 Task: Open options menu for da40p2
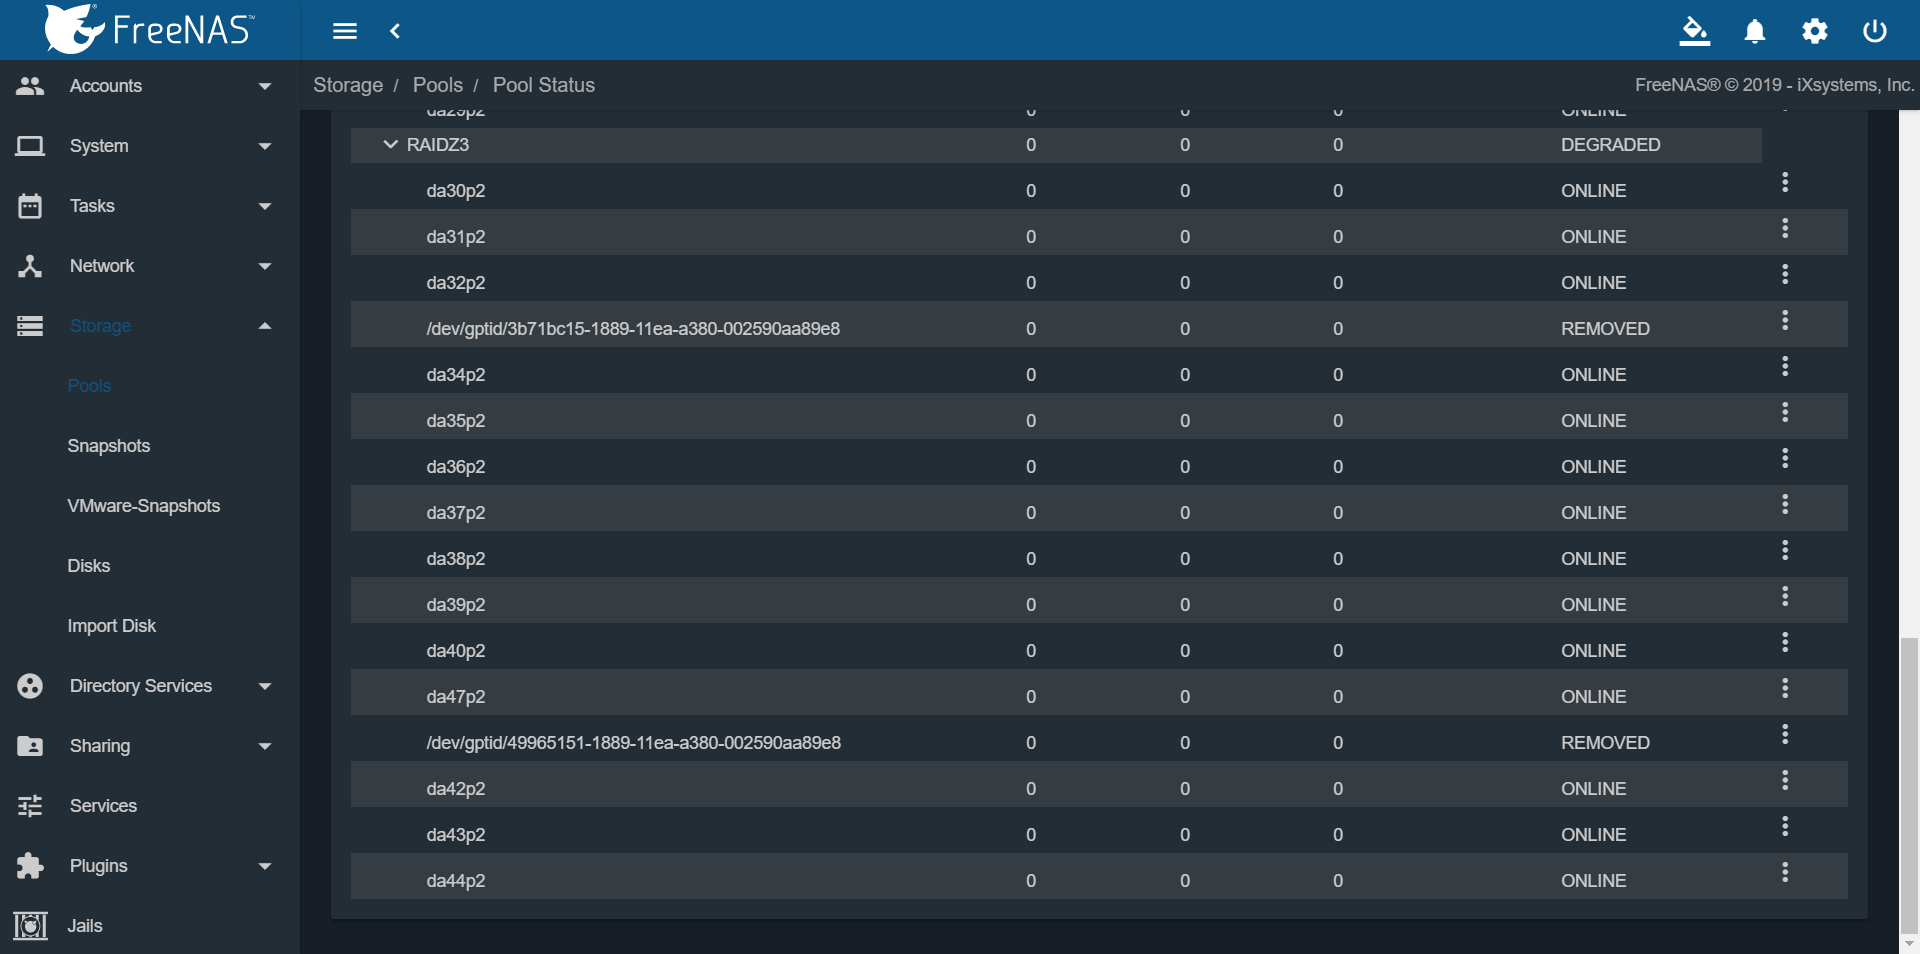point(1785,642)
